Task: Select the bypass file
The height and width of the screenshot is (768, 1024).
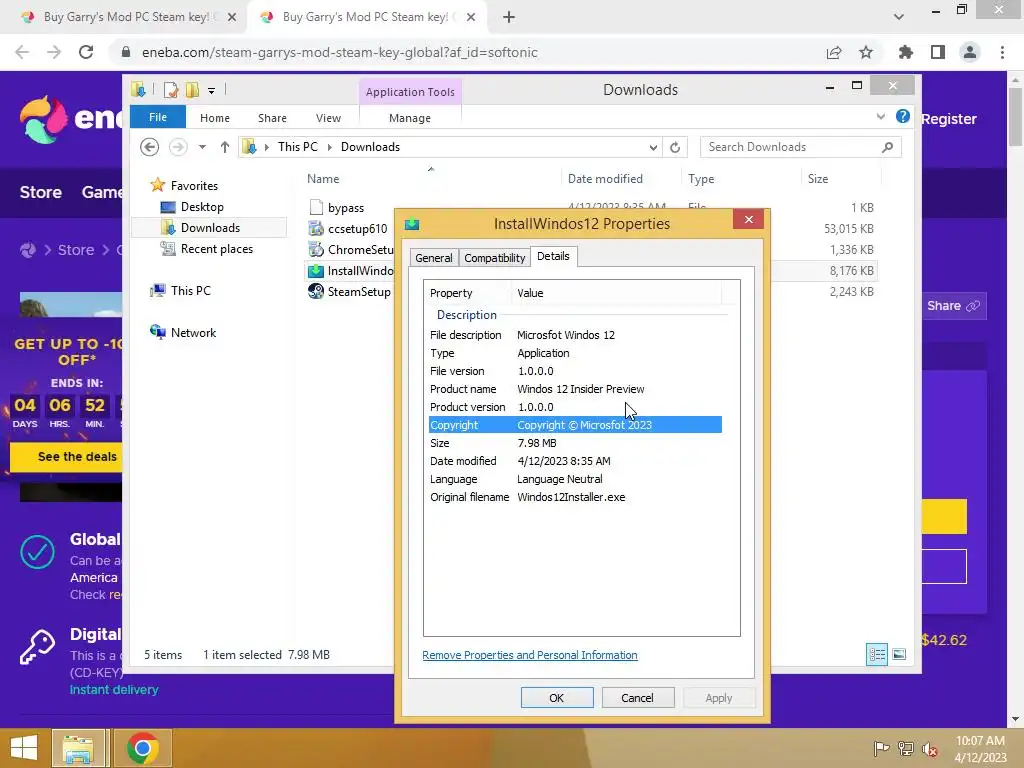Action: 346,208
